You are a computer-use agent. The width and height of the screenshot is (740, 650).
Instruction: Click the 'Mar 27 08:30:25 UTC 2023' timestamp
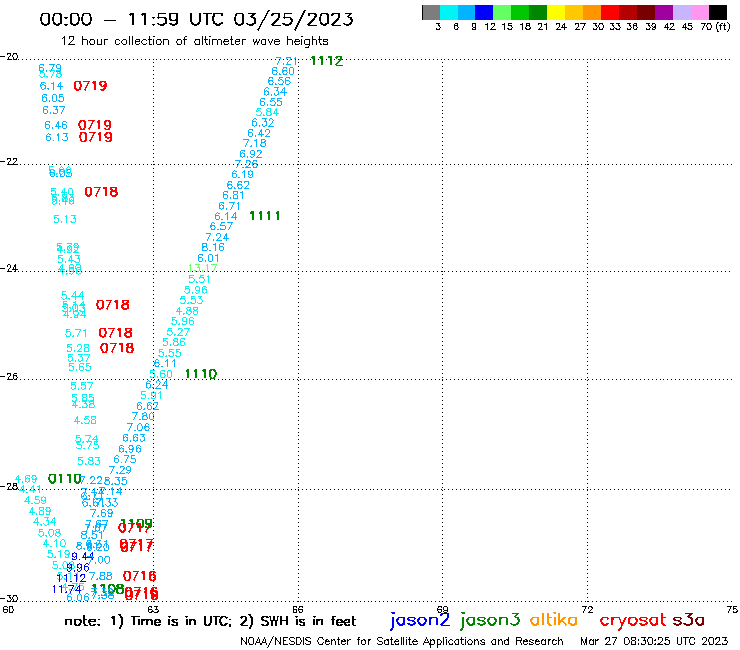coord(654,641)
